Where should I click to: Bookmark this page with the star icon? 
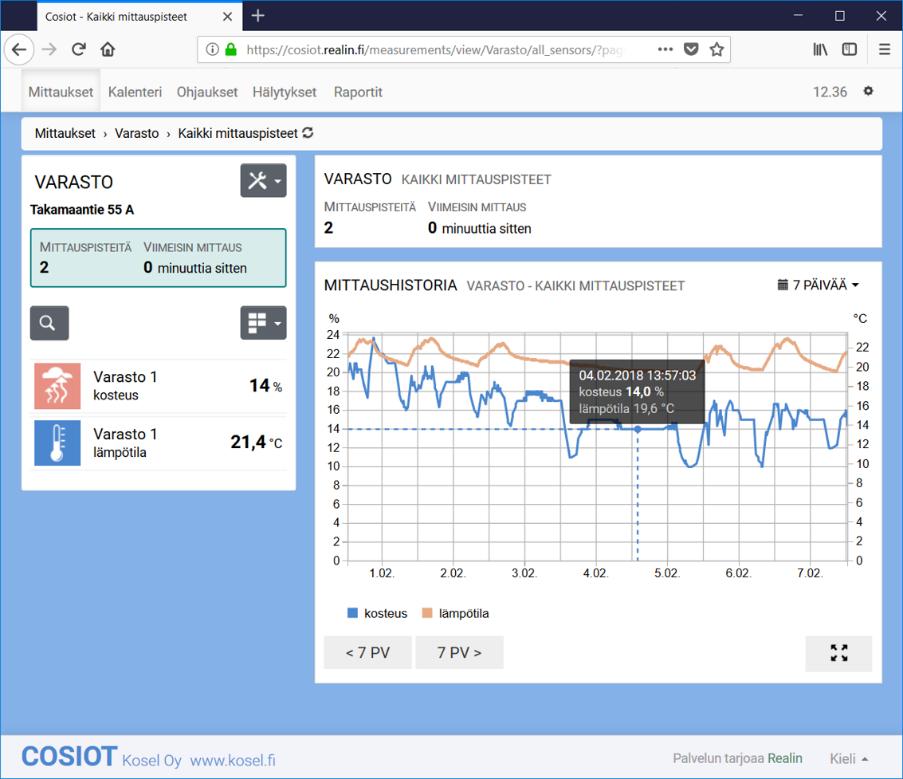pos(716,50)
